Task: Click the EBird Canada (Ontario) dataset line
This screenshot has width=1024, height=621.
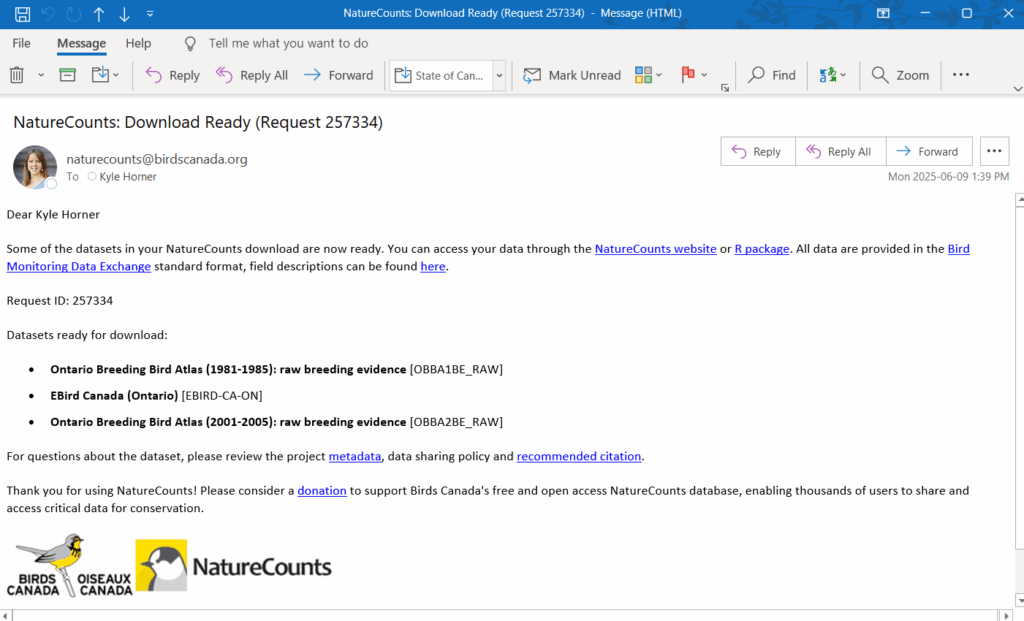Action: (156, 396)
